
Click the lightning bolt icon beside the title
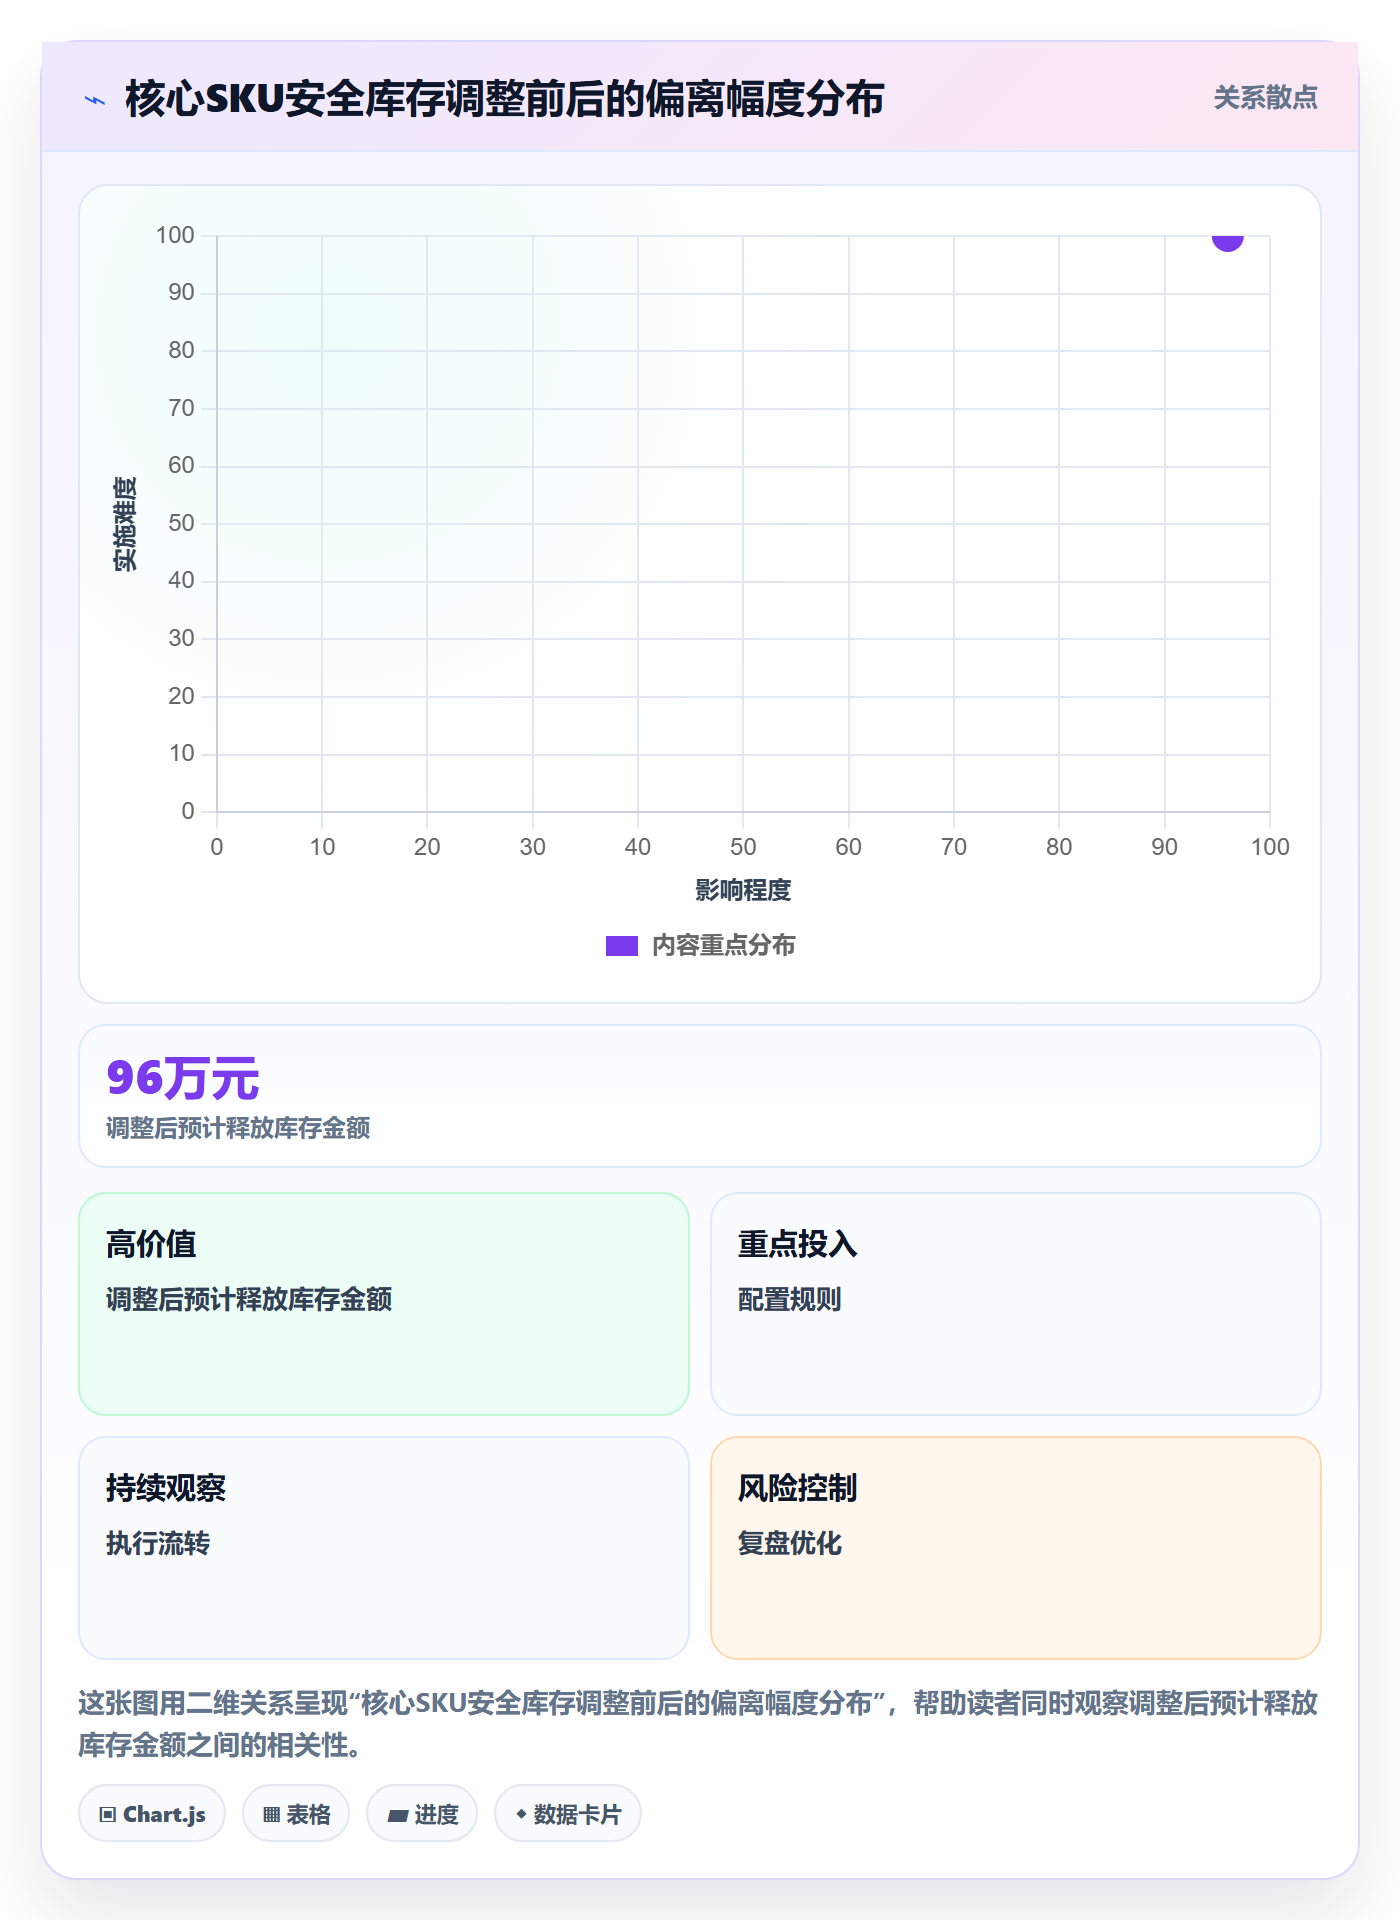(95, 100)
